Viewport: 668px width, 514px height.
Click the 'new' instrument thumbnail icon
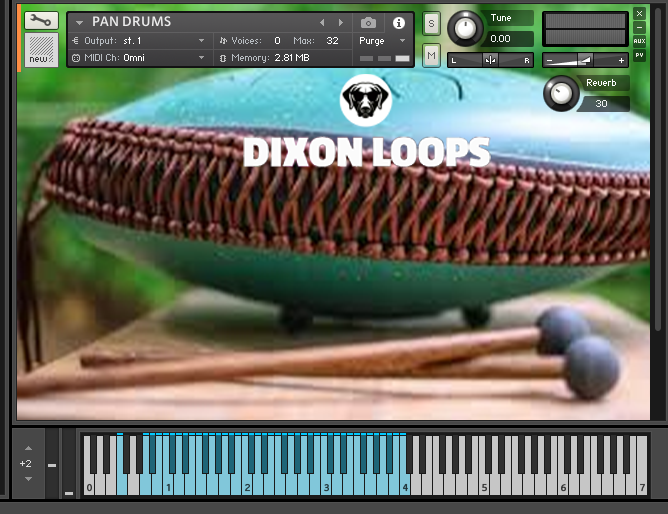[x=41, y=49]
